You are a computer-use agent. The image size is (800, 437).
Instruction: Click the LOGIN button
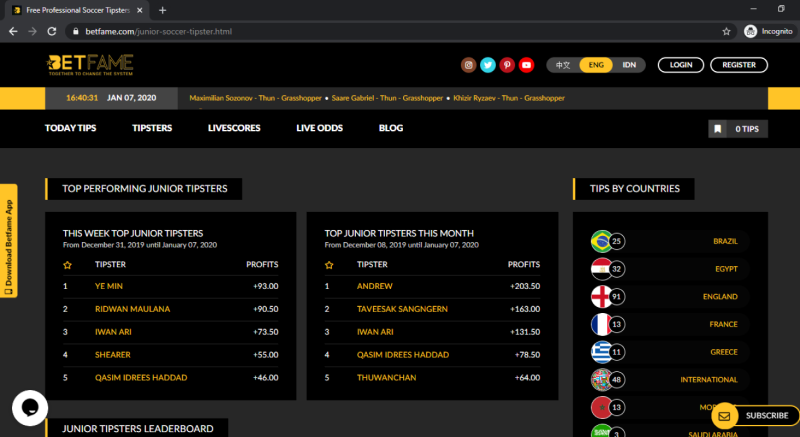click(681, 65)
